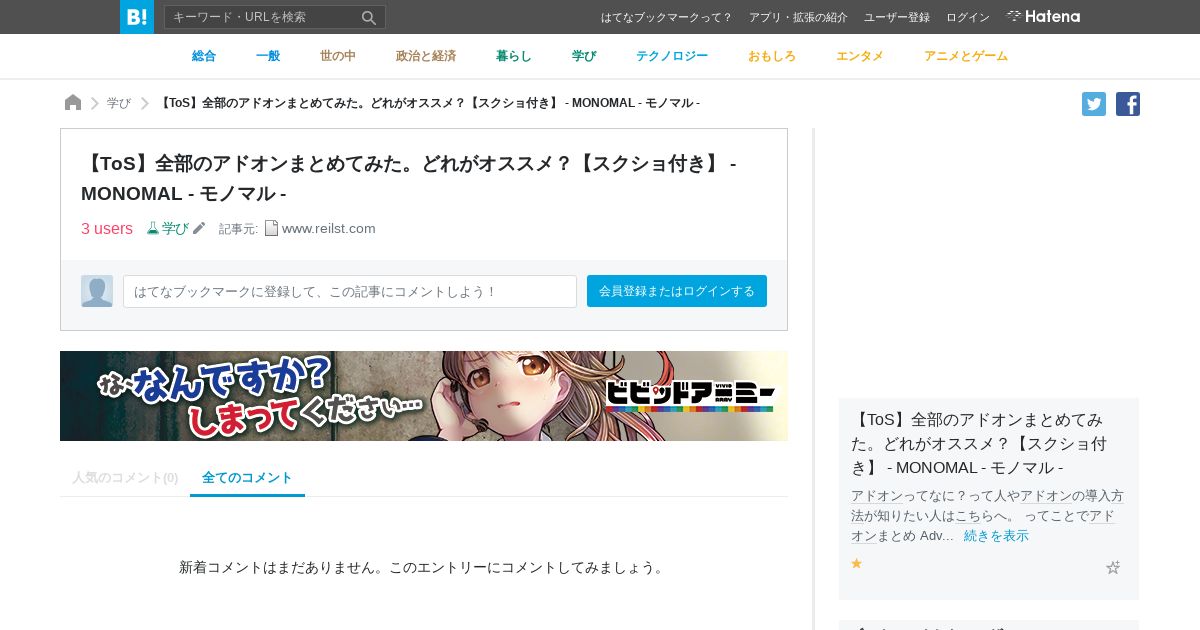Open the www.reilst.com source link
Image resolution: width=1200 pixels, height=630 pixels.
[x=329, y=228]
